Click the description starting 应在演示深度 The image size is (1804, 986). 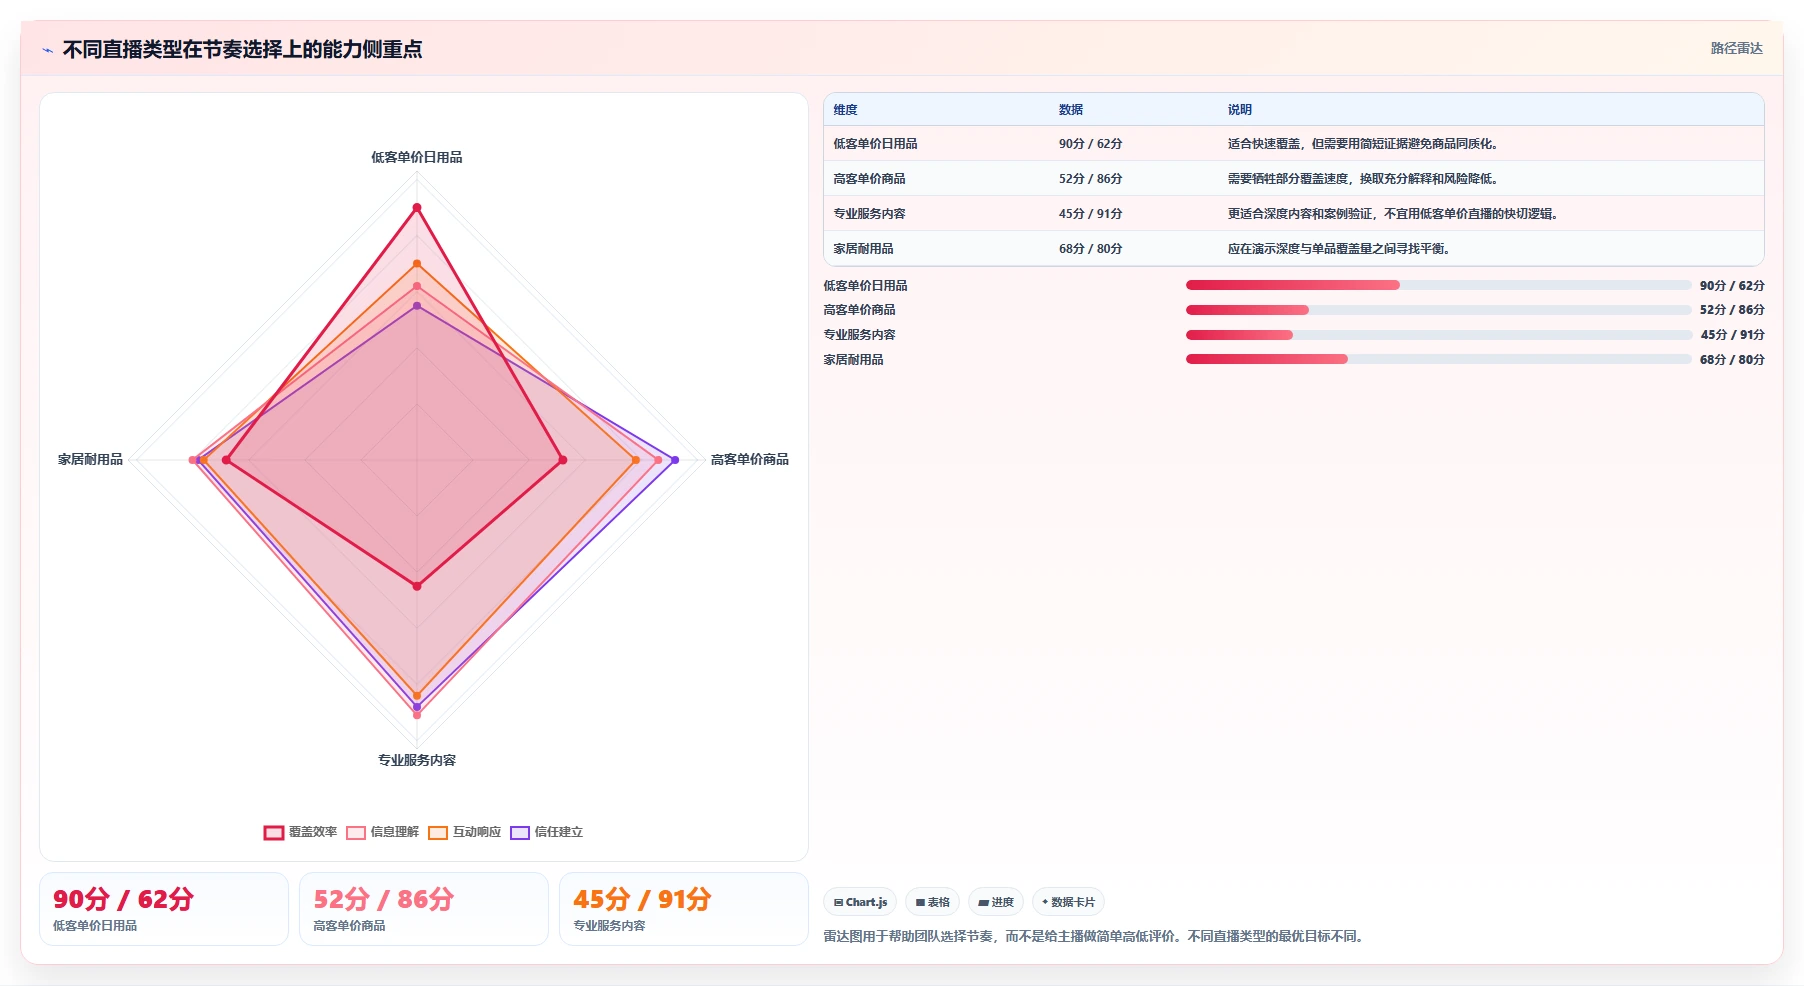tap(1339, 249)
